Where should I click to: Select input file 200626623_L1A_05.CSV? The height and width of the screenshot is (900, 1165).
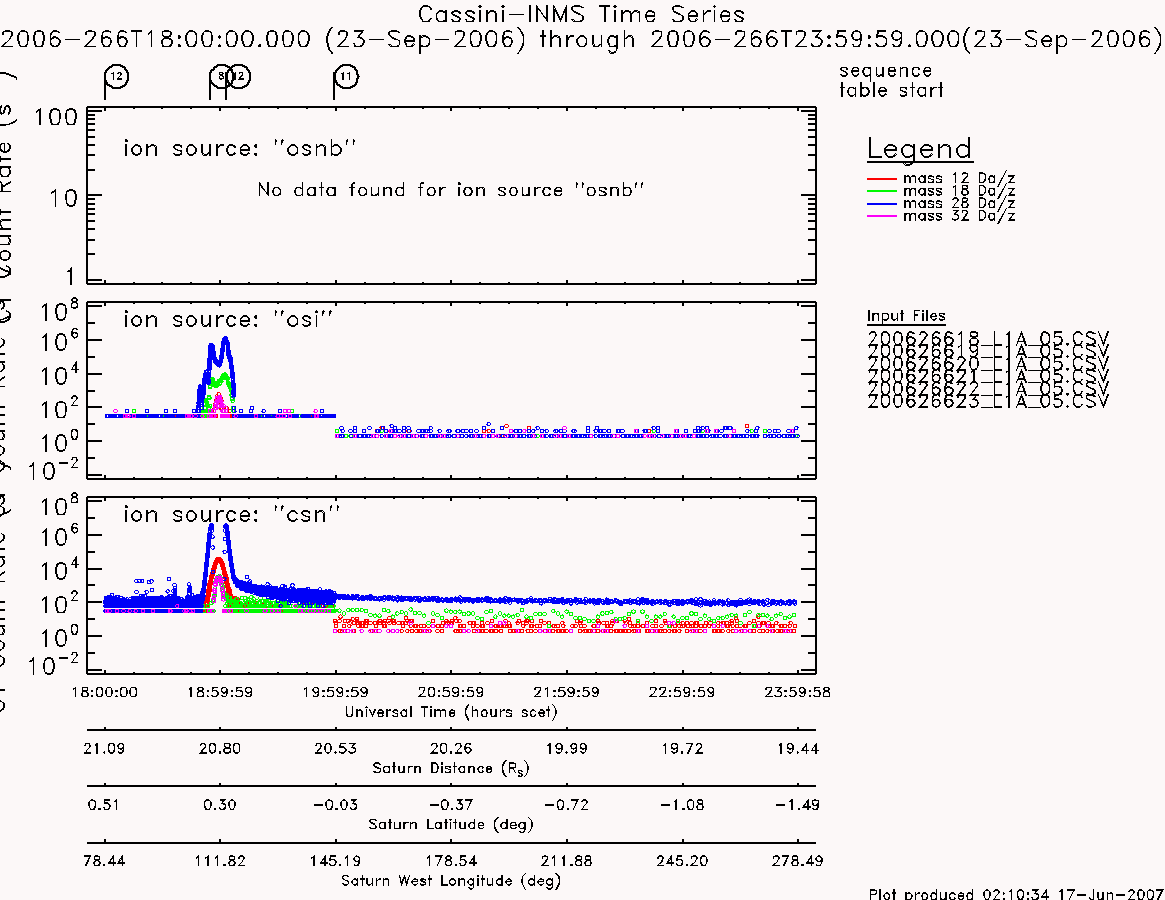(987, 402)
